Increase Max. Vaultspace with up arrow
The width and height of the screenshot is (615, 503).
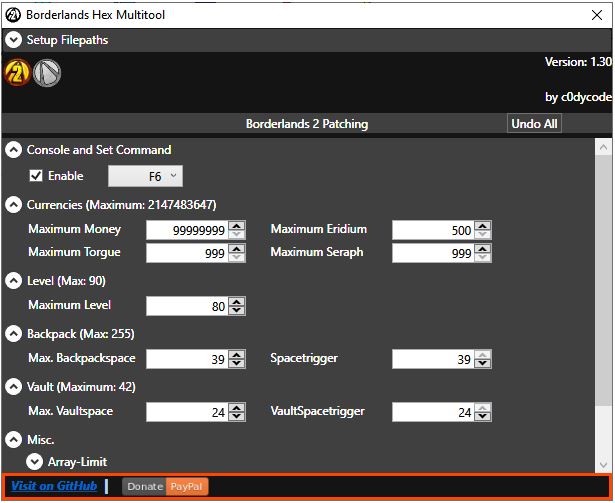pyautogui.click(x=237, y=408)
